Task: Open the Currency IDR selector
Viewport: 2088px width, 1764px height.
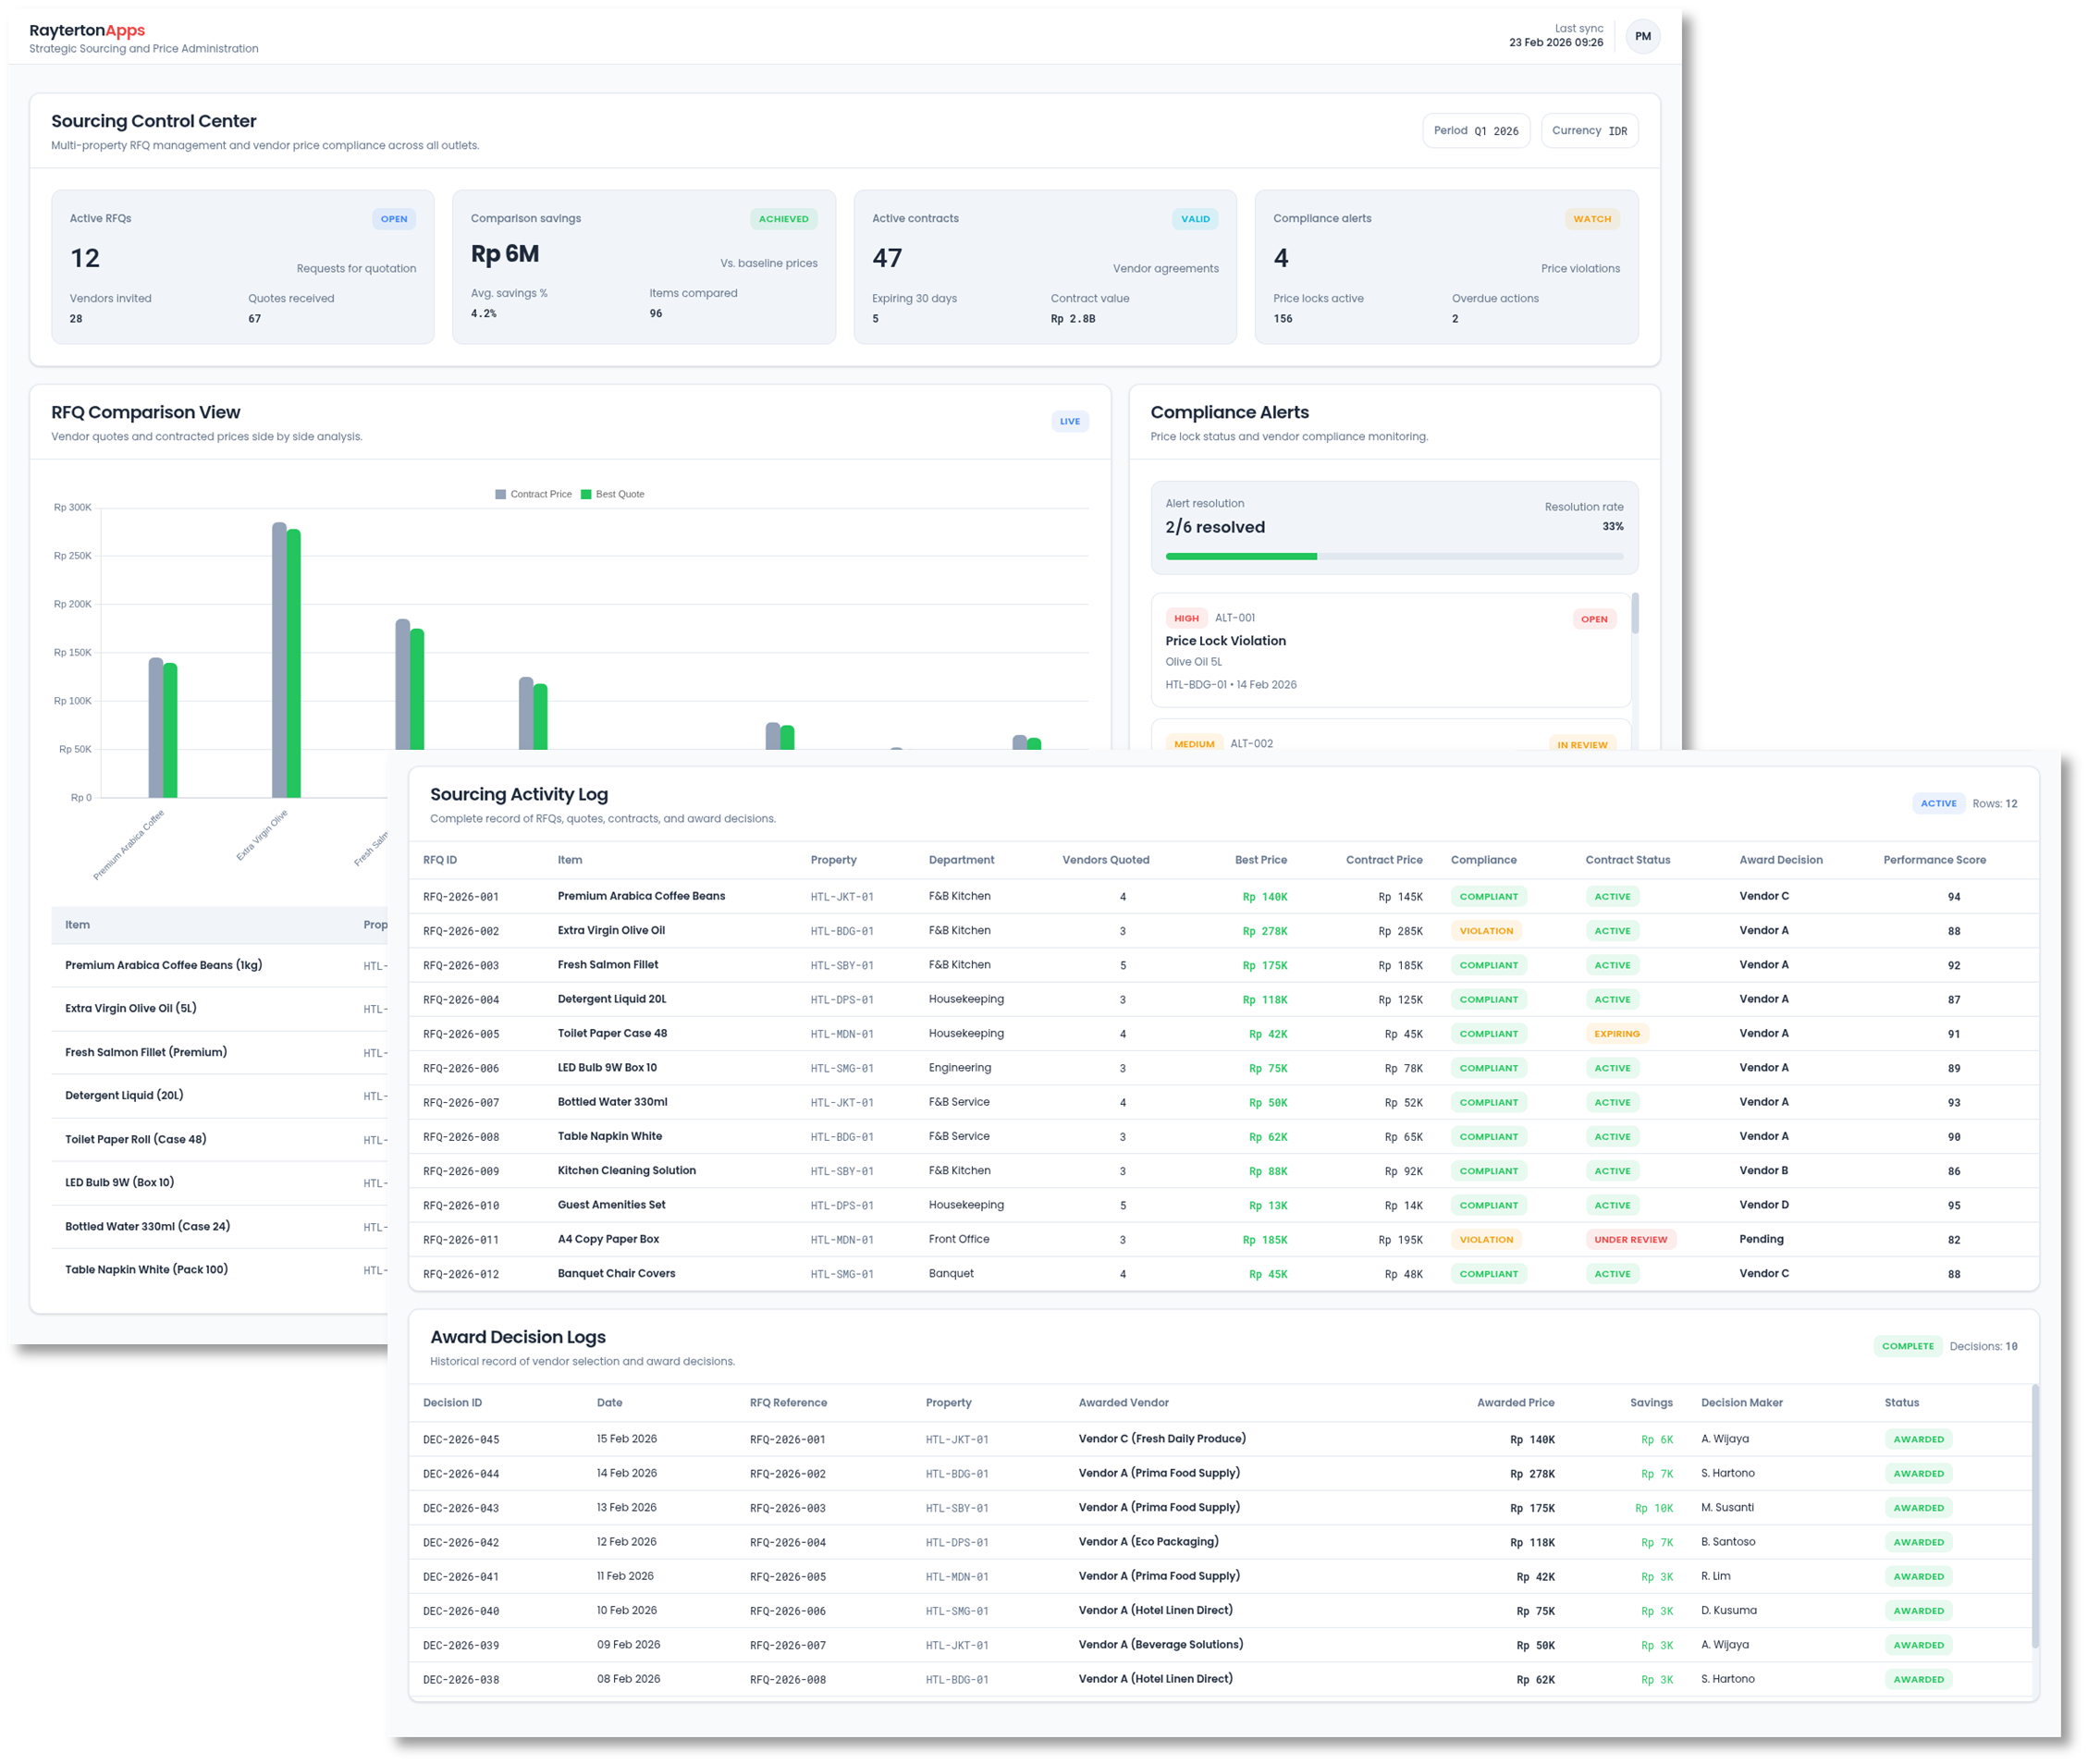Action: click(x=1588, y=131)
